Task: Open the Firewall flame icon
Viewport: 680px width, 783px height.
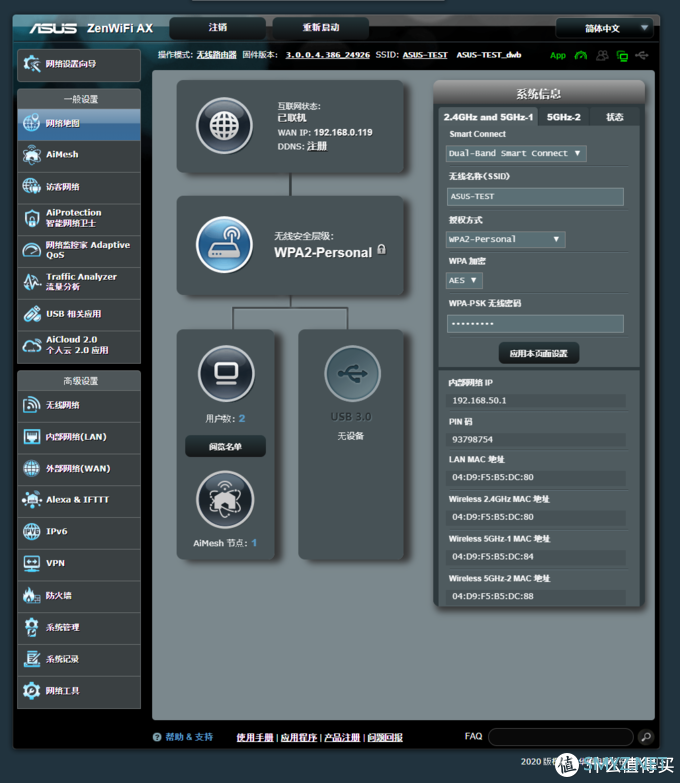Action: 31,595
